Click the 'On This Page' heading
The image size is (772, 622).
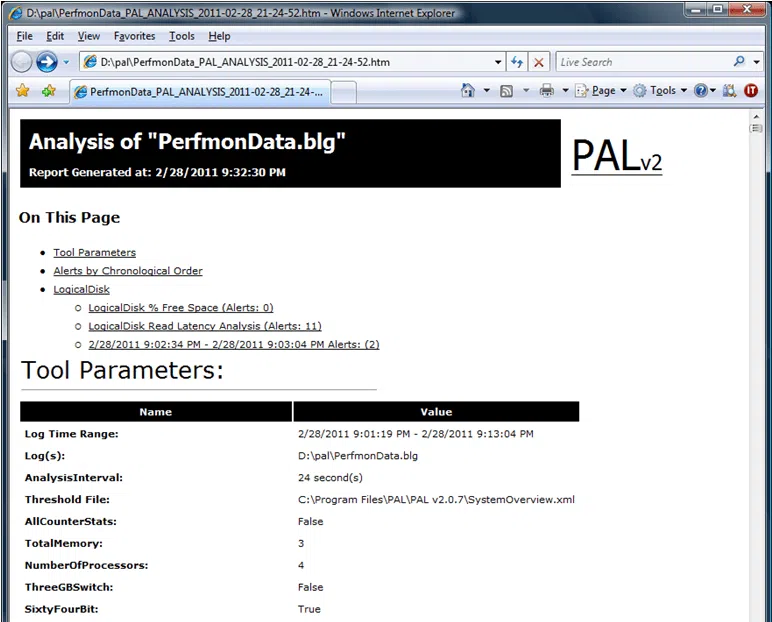(x=69, y=218)
